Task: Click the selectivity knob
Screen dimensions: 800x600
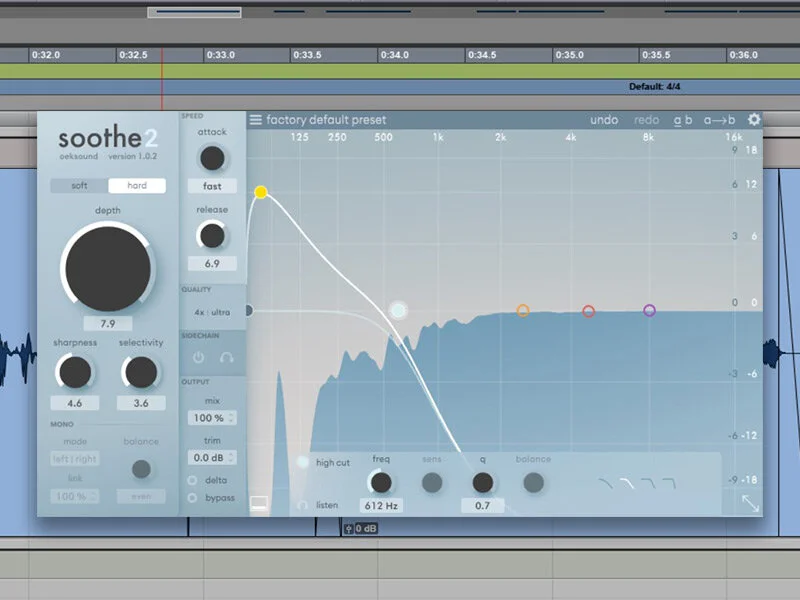Action: pyautogui.click(x=141, y=372)
